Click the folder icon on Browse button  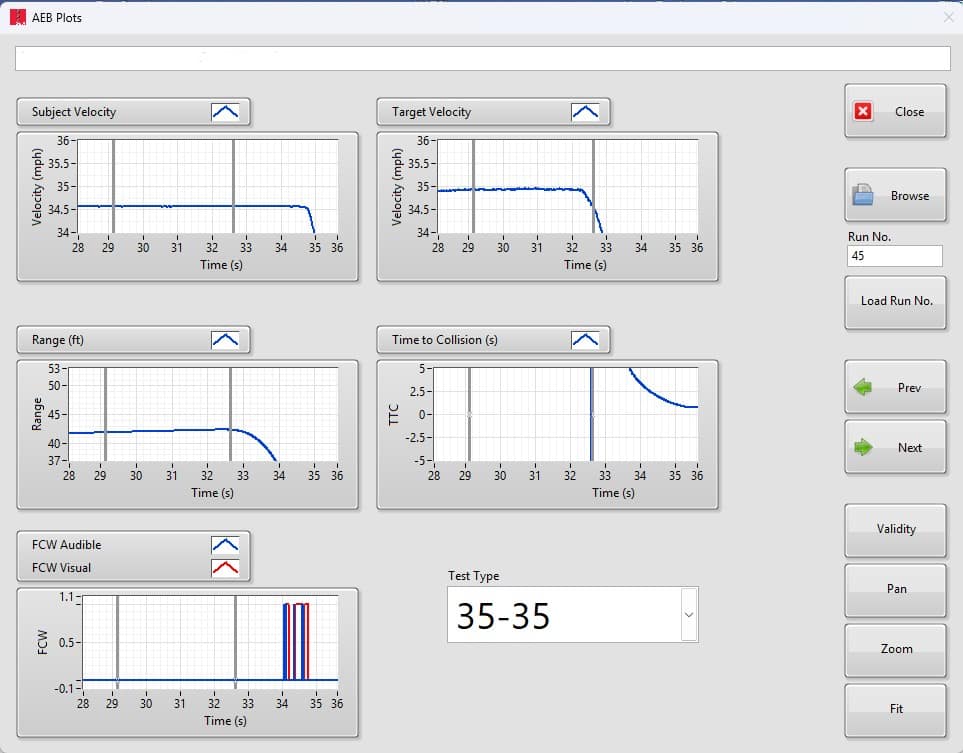pos(863,195)
